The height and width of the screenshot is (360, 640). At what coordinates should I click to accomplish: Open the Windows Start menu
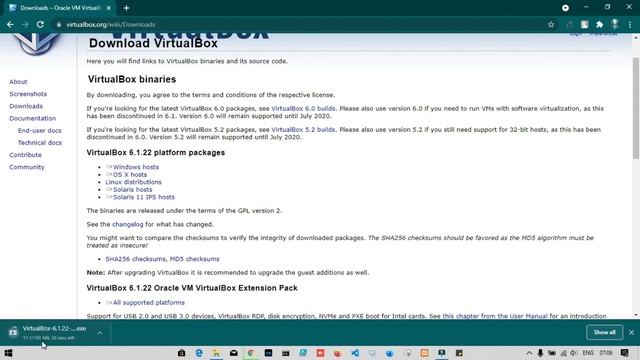8,353
